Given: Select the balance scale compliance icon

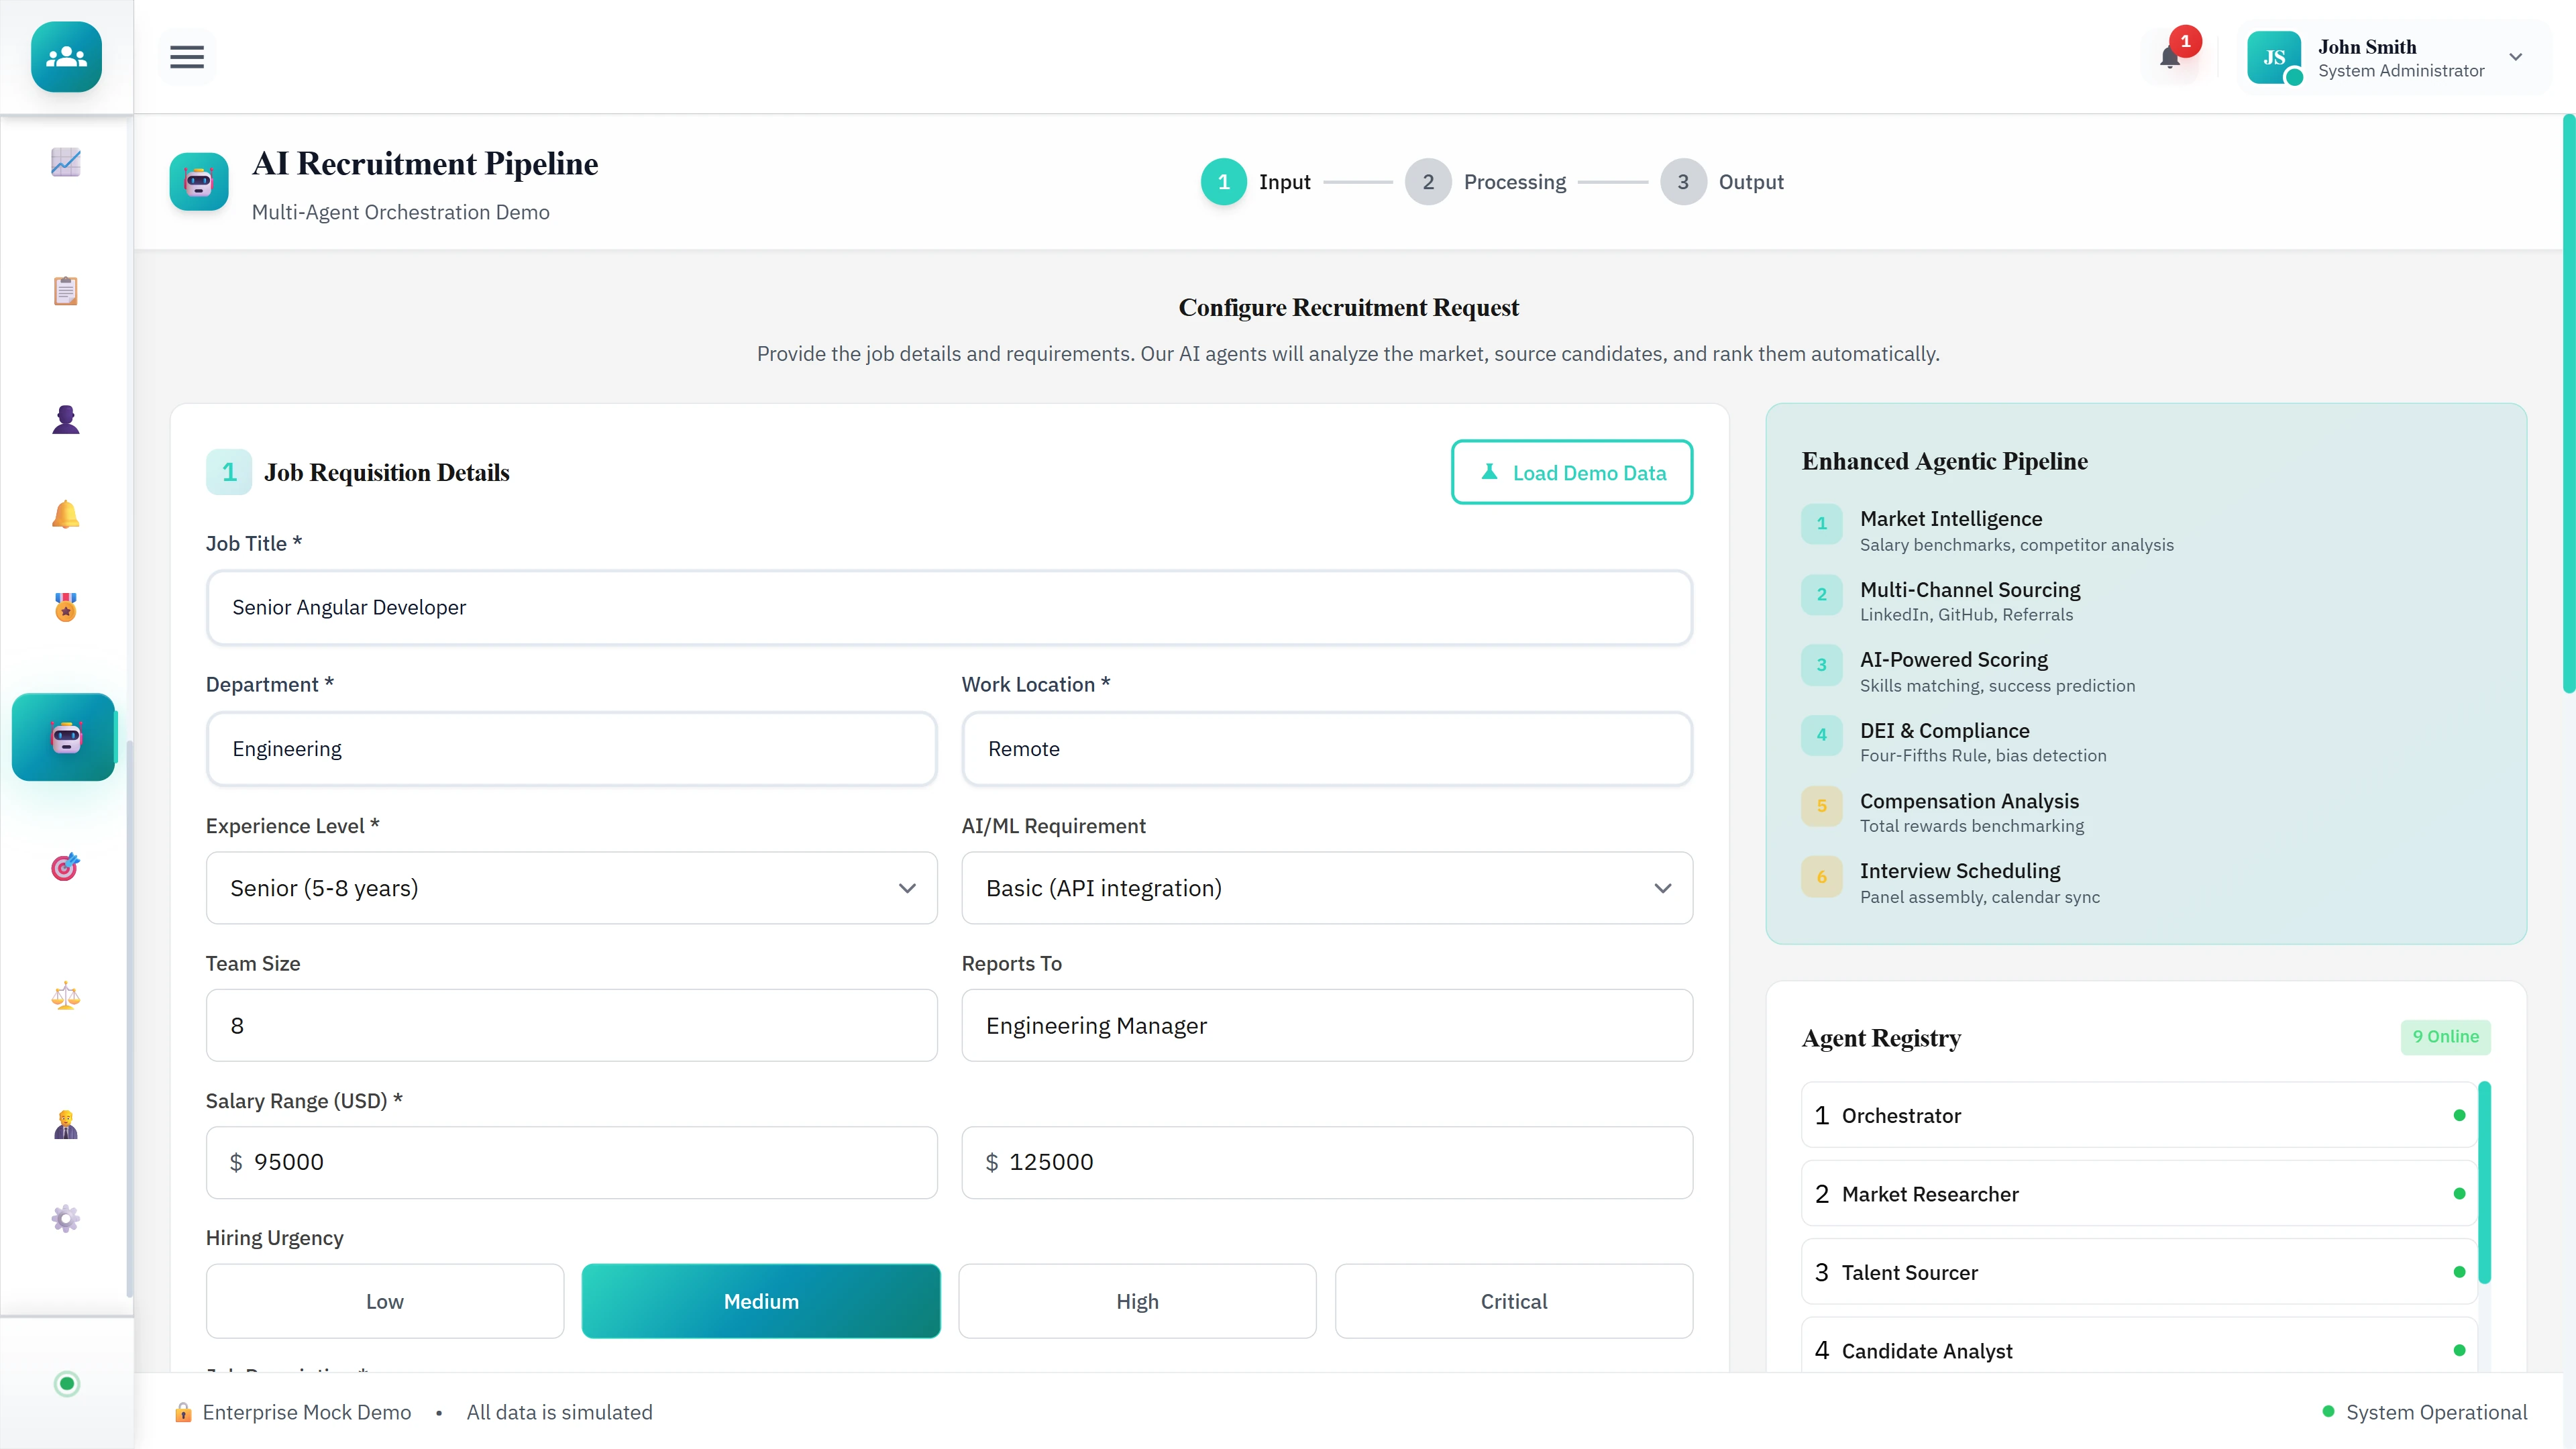Looking at the screenshot, I should point(65,996).
